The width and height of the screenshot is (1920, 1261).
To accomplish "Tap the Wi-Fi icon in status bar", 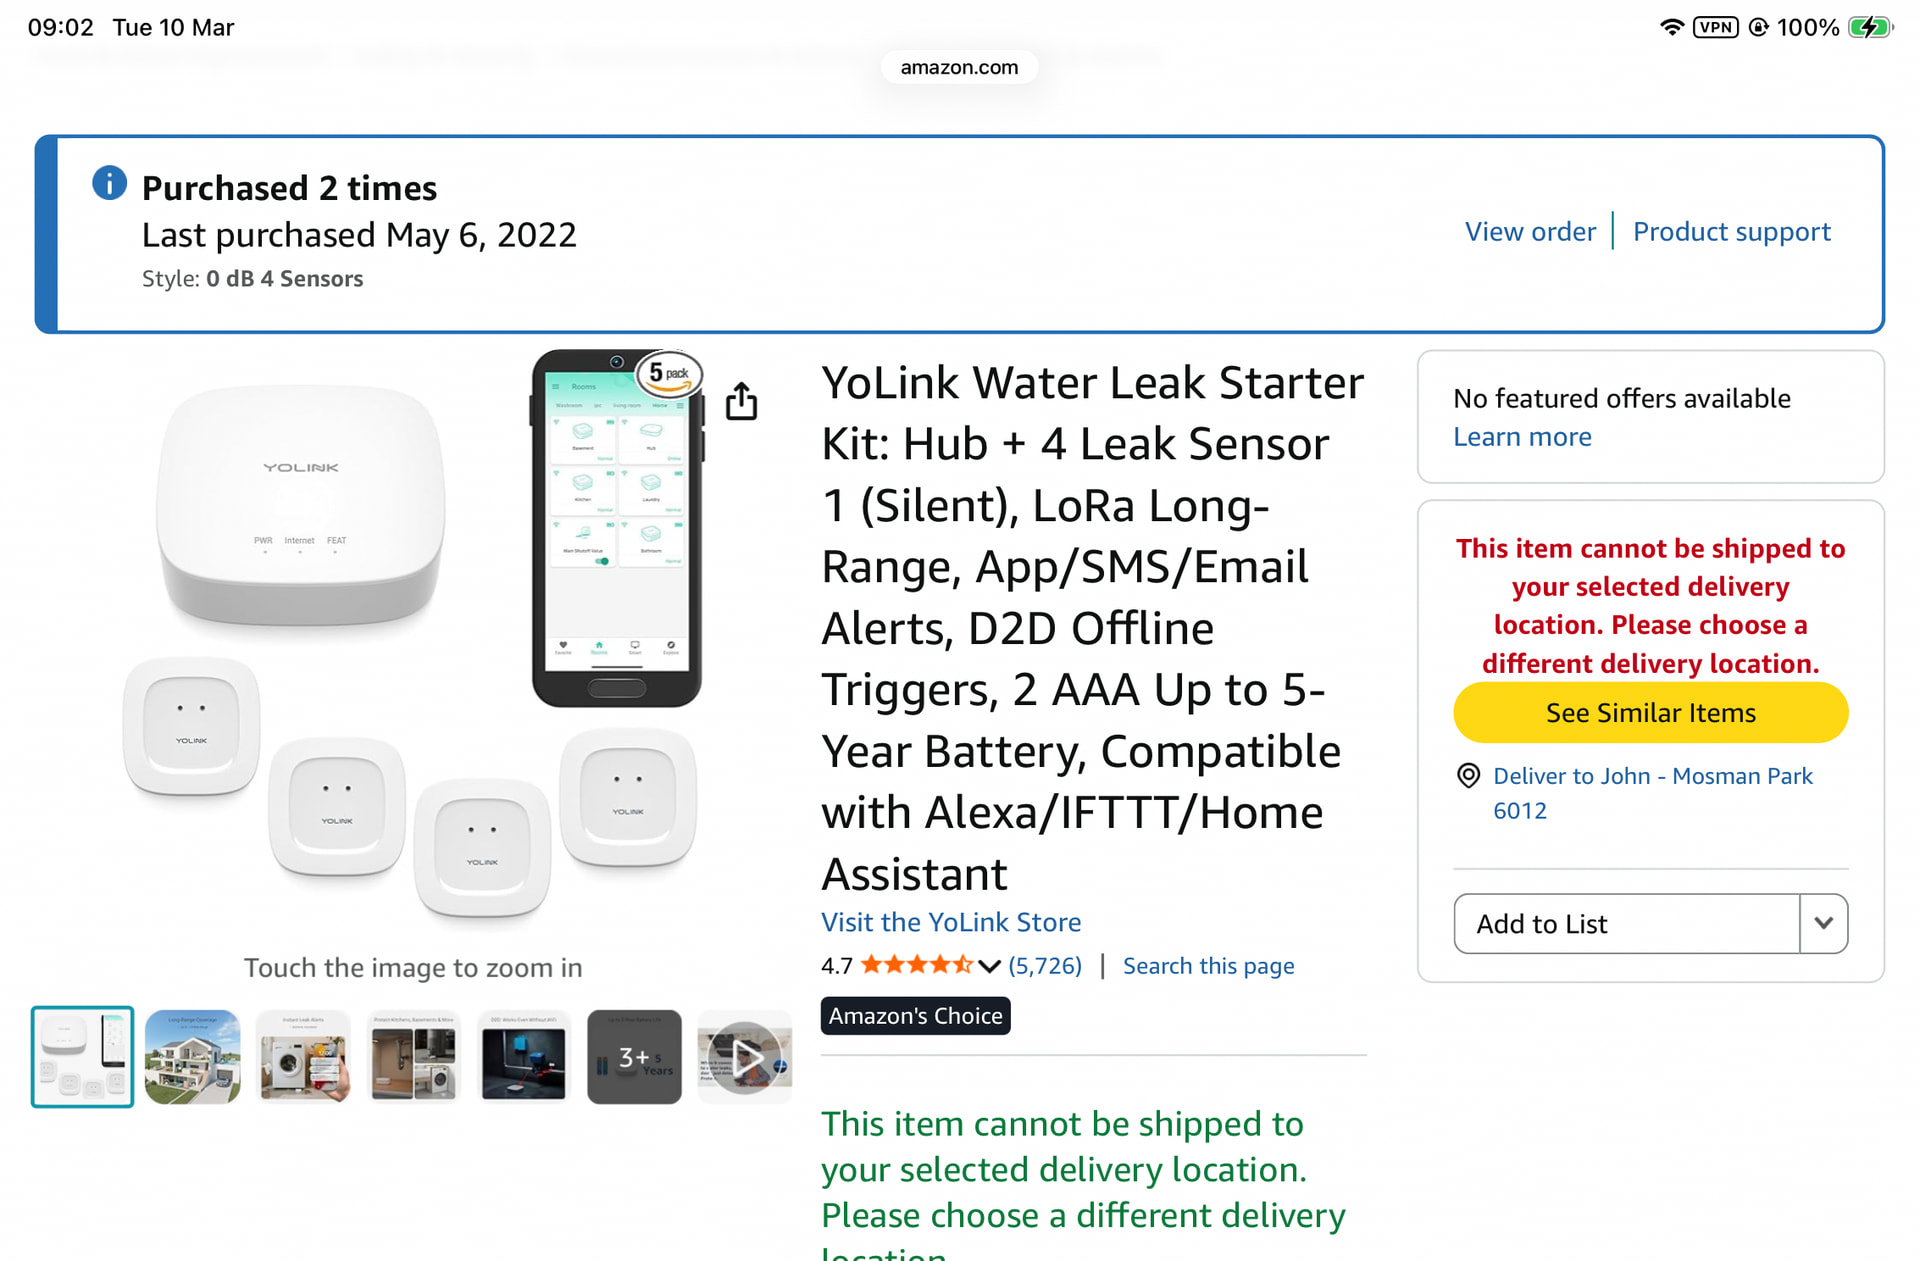I will (1671, 27).
